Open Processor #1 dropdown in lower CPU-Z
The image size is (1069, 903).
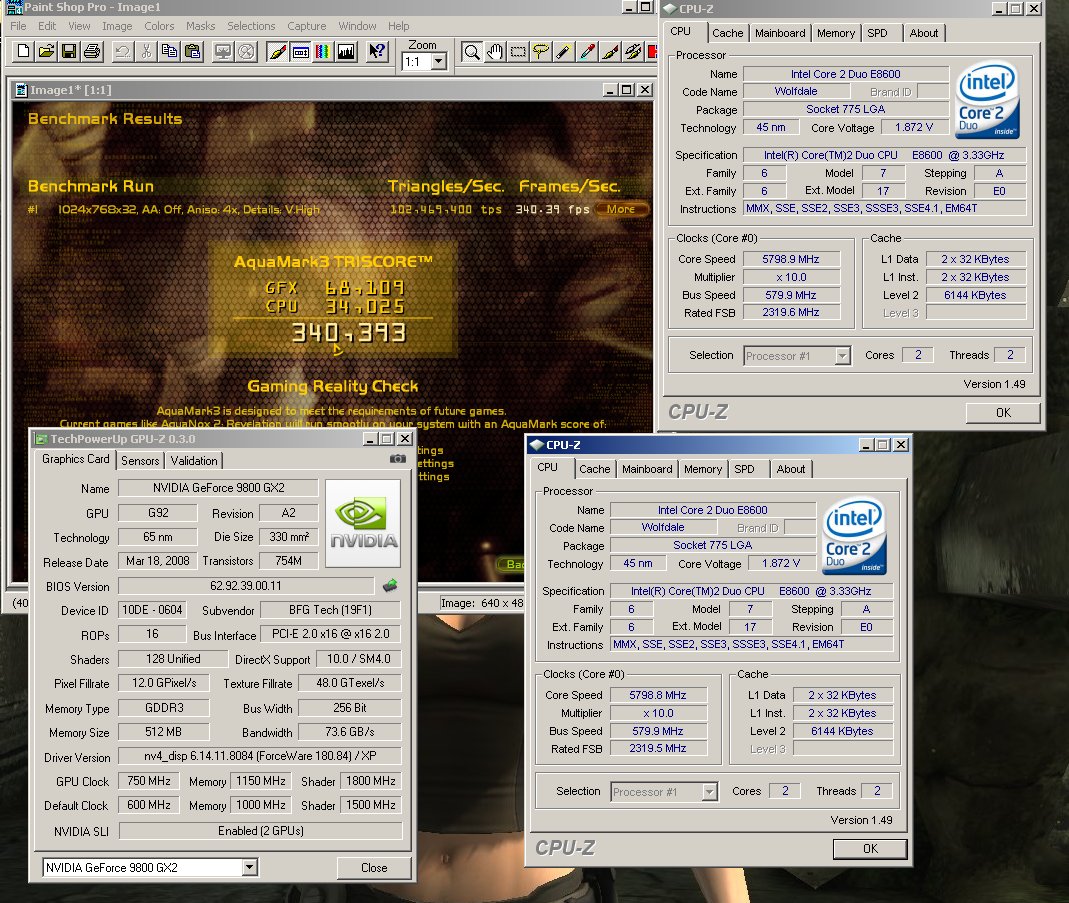pyautogui.click(x=710, y=792)
